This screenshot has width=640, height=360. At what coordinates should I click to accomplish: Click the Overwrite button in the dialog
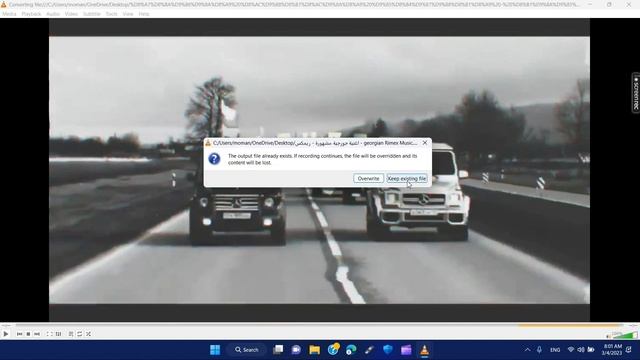coord(368,178)
